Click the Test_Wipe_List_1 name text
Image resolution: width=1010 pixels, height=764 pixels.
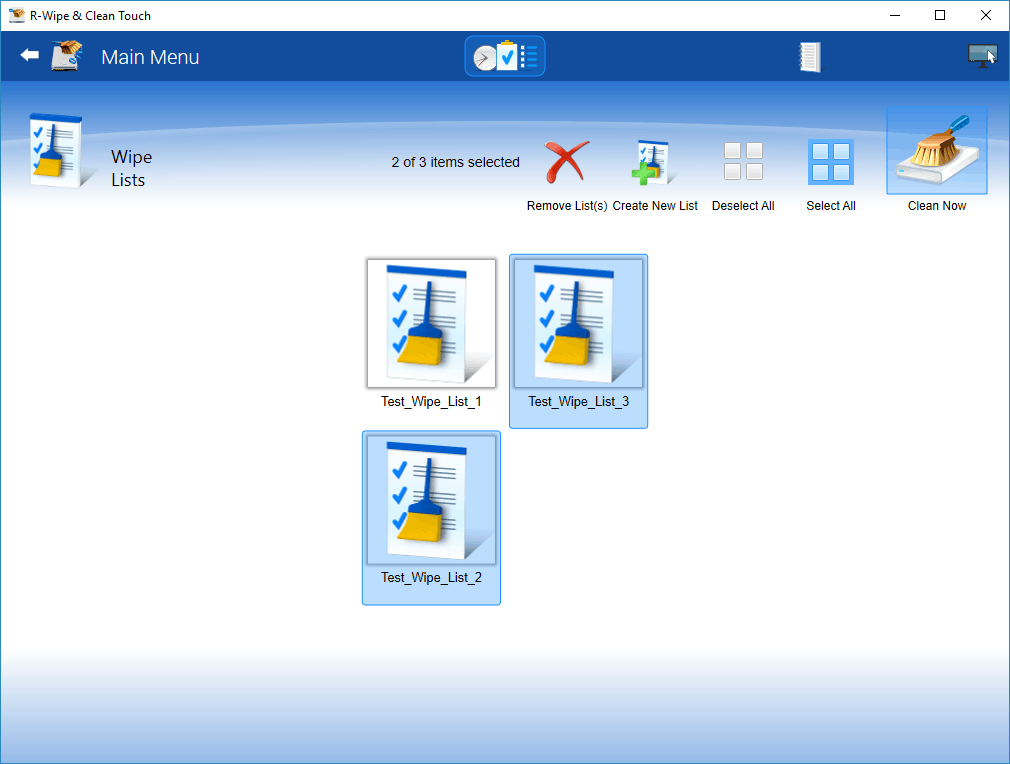point(432,401)
